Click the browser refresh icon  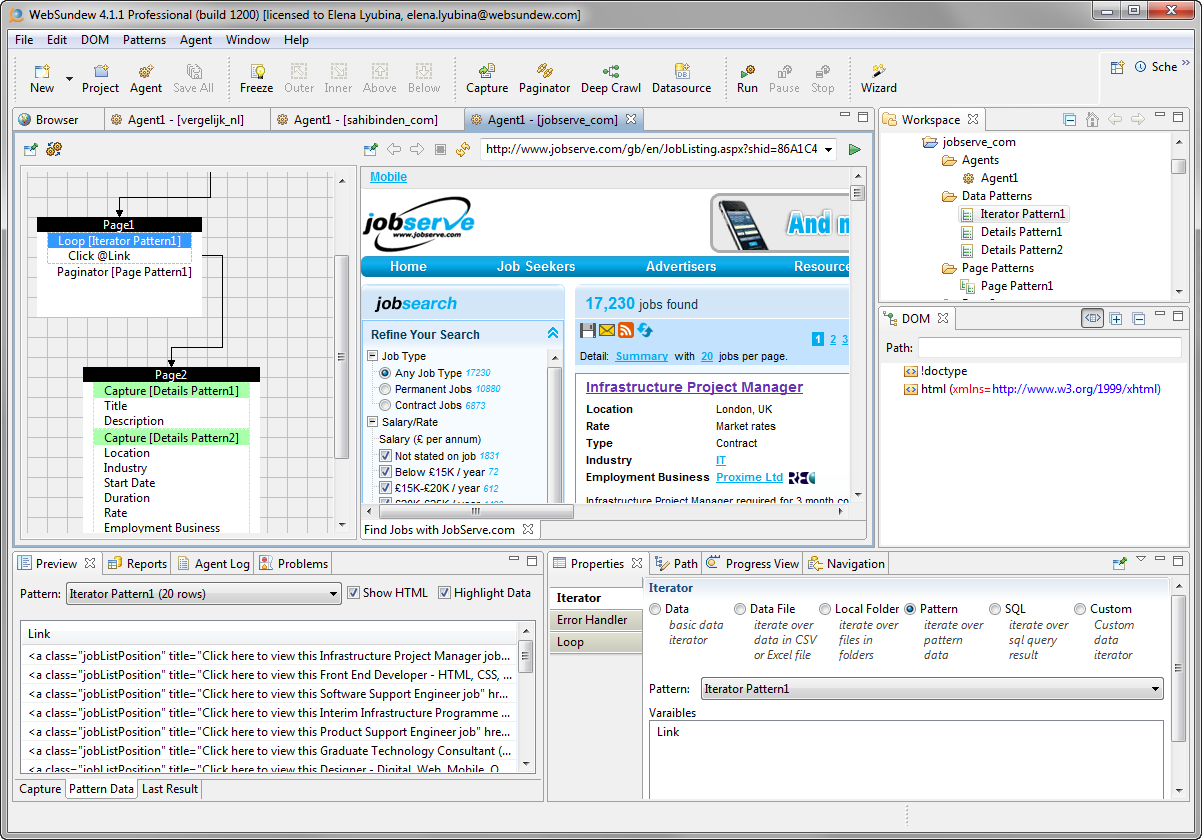[x=462, y=149]
